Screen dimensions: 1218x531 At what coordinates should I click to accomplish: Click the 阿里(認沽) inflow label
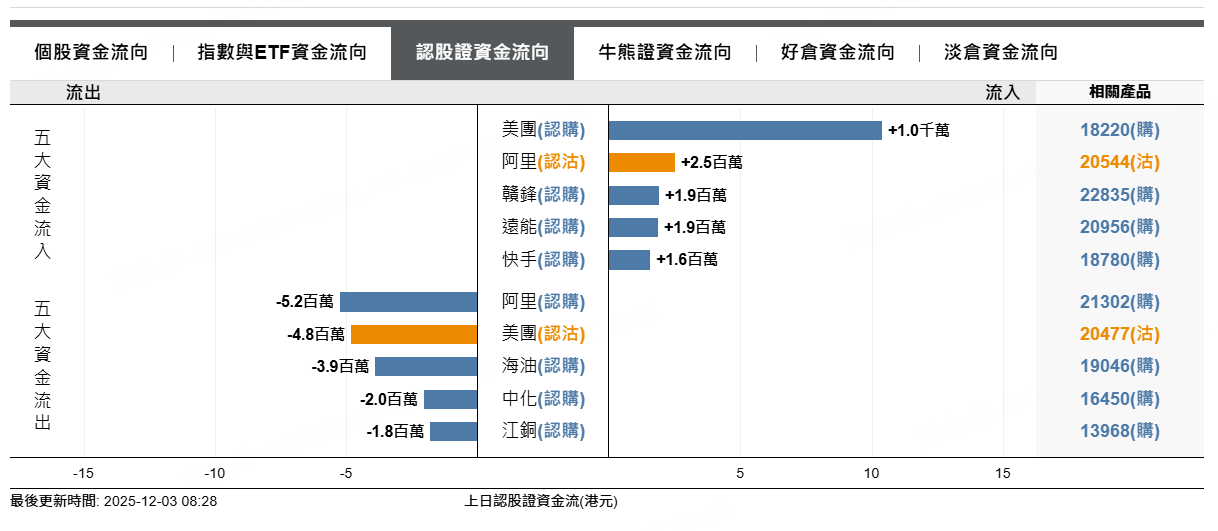click(543, 162)
